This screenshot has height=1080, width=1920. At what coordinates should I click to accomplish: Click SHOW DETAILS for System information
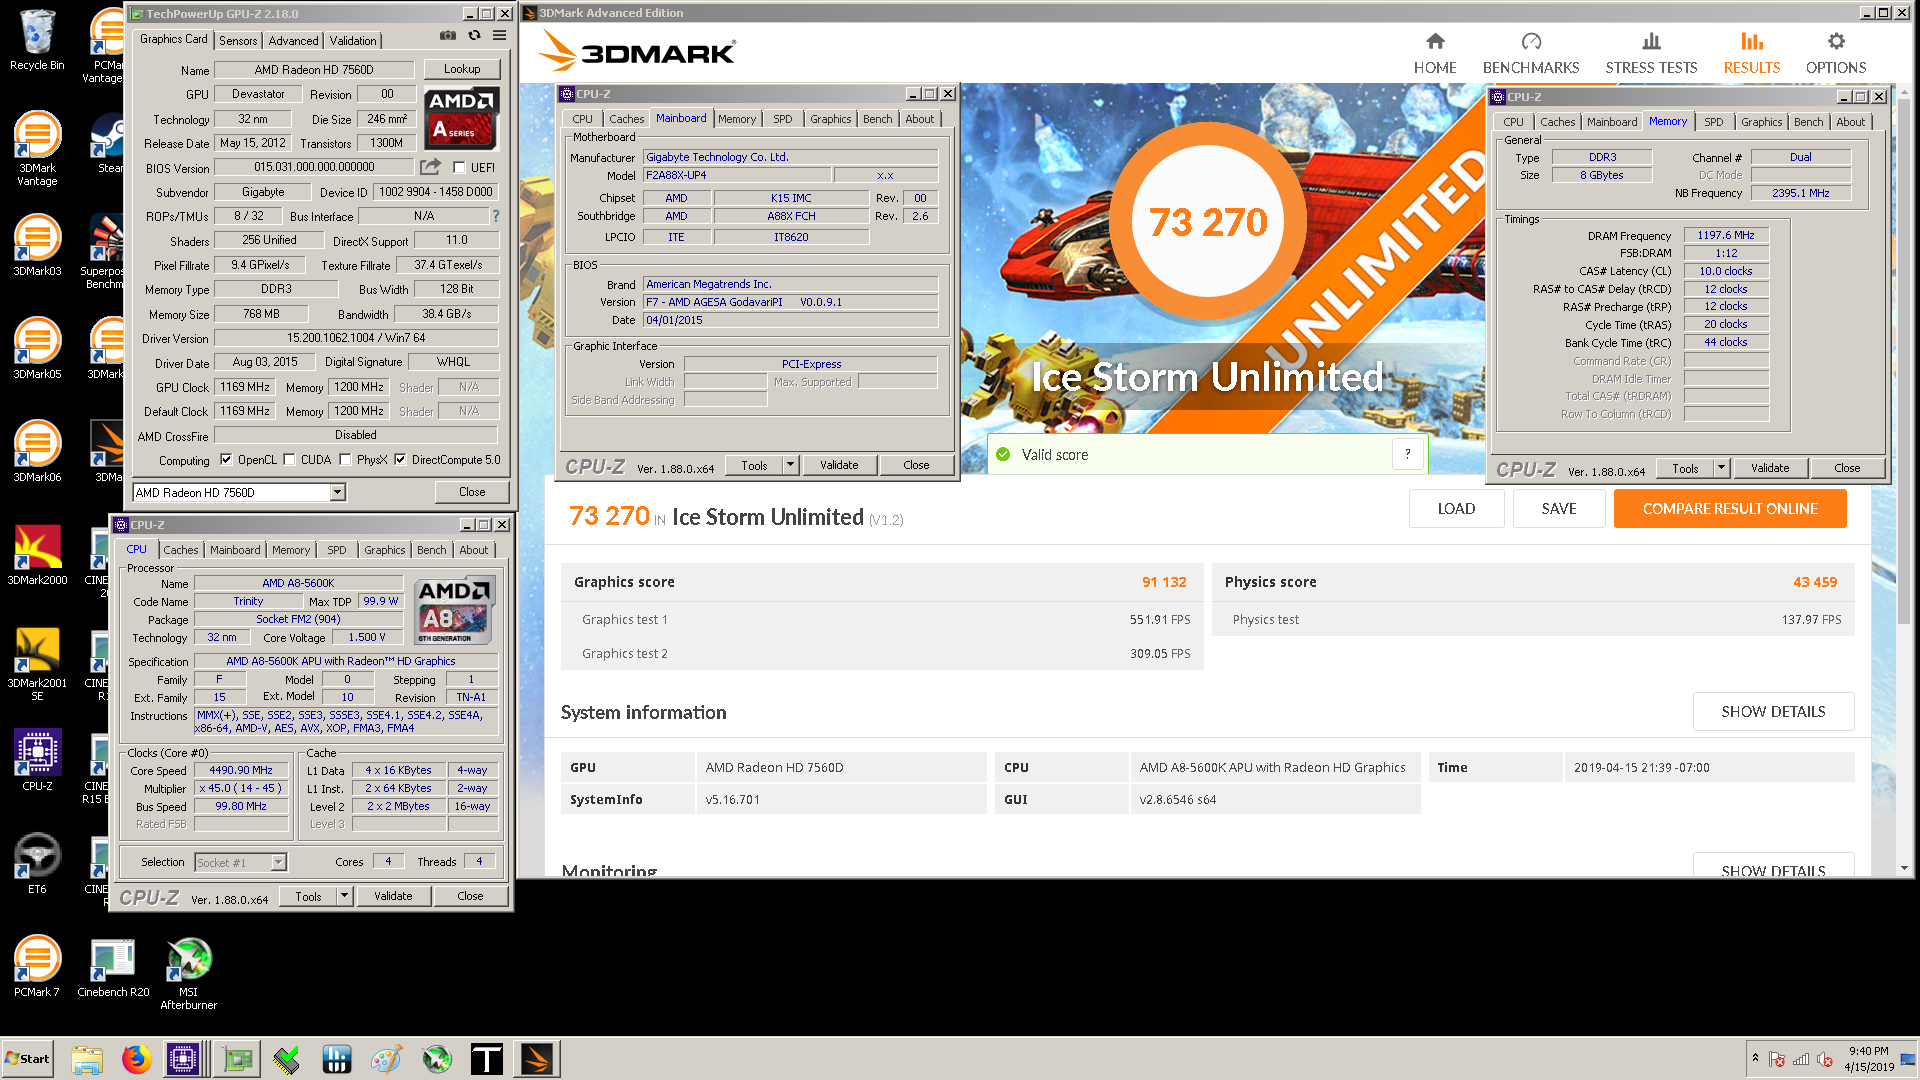(x=1773, y=712)
